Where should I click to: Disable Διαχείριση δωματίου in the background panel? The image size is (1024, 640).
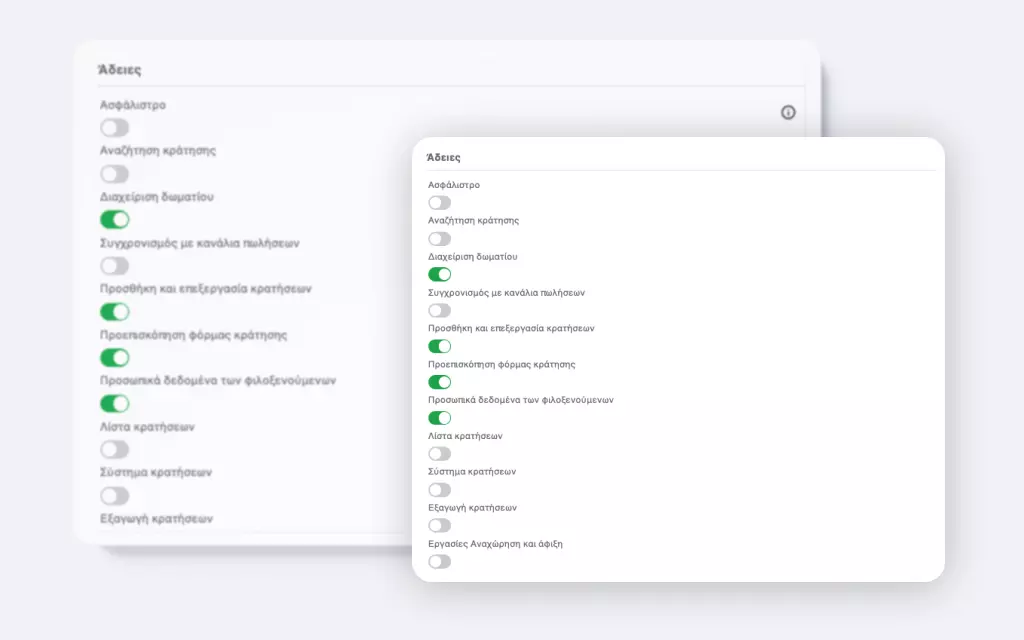(115, 220)
